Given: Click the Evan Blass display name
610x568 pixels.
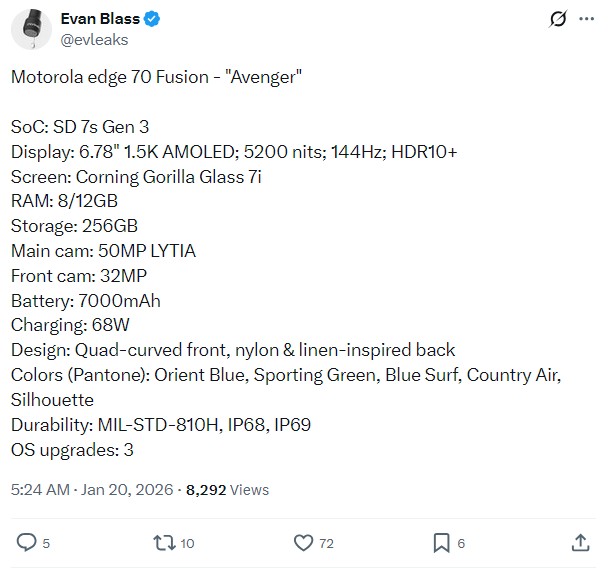Looking at the screenshot, I should (101, 19).
